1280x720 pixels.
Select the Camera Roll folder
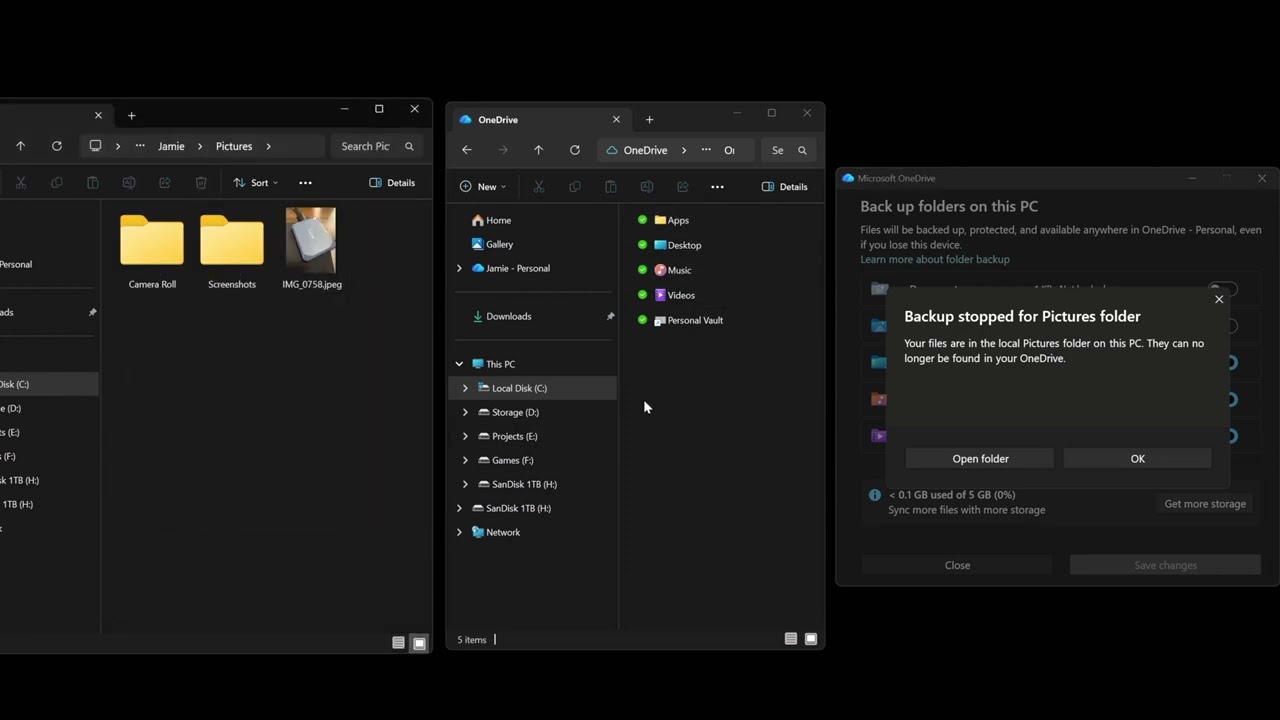(x=152, y=252)
